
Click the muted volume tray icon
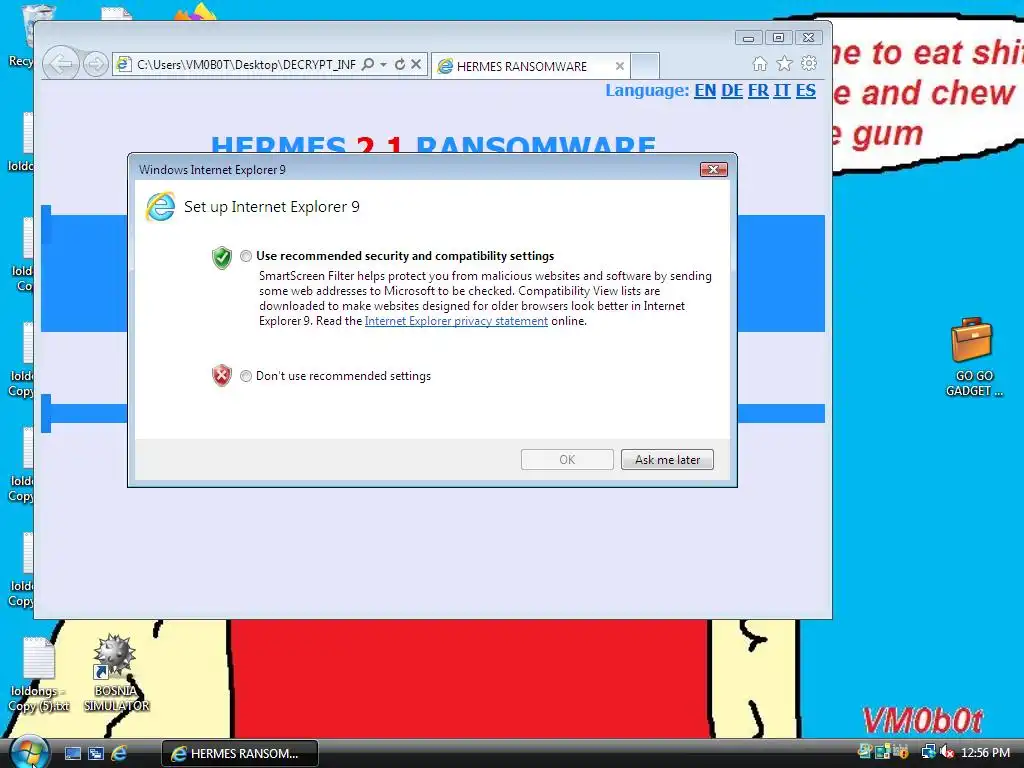coord(946,752)
